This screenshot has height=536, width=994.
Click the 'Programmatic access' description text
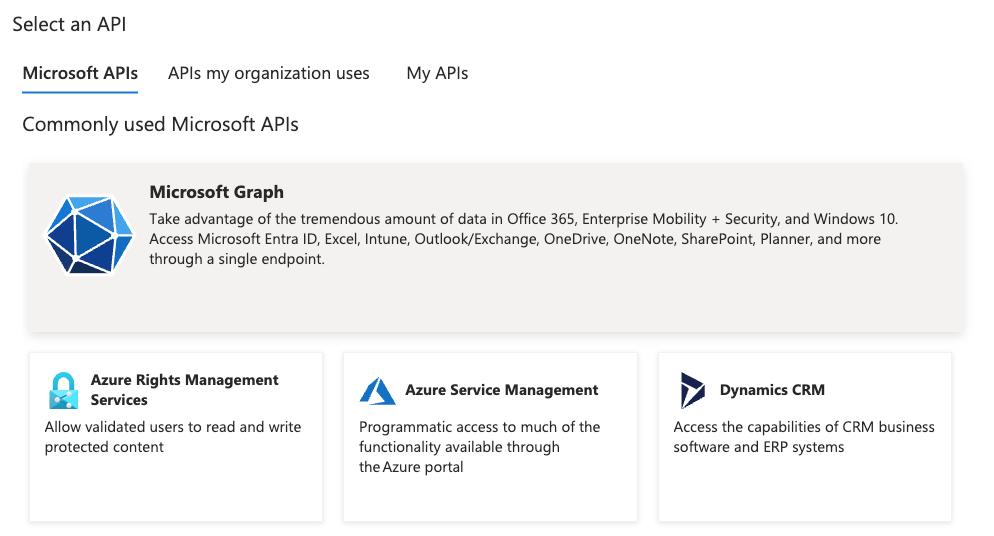point(479,447)
